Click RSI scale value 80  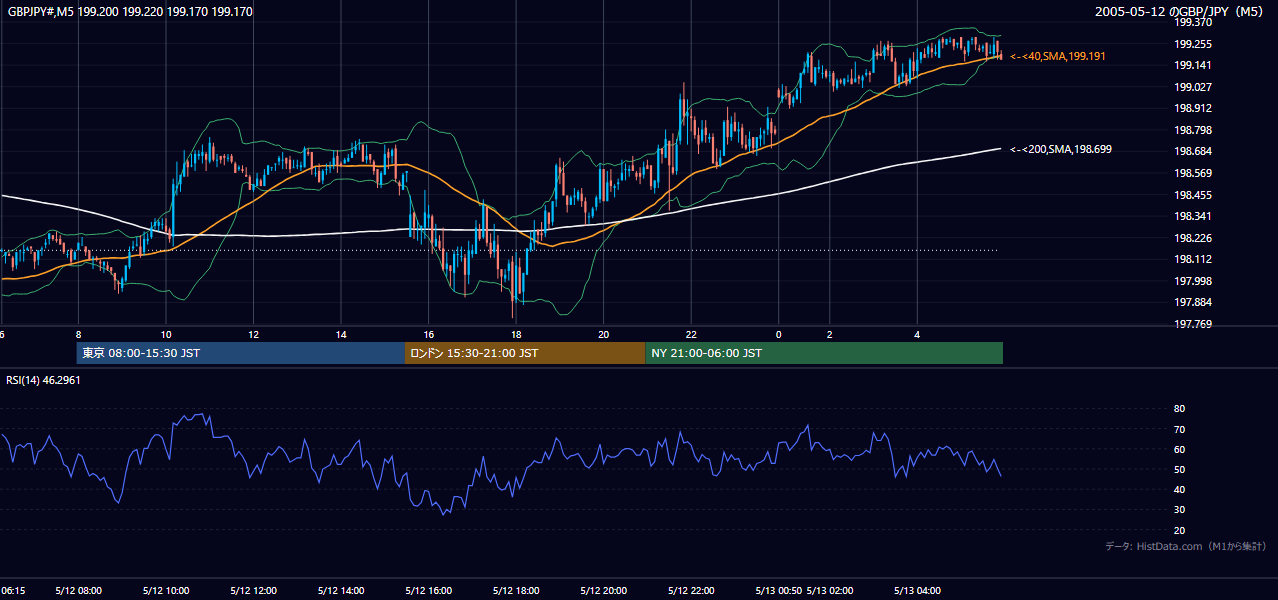pos(1179,409)
